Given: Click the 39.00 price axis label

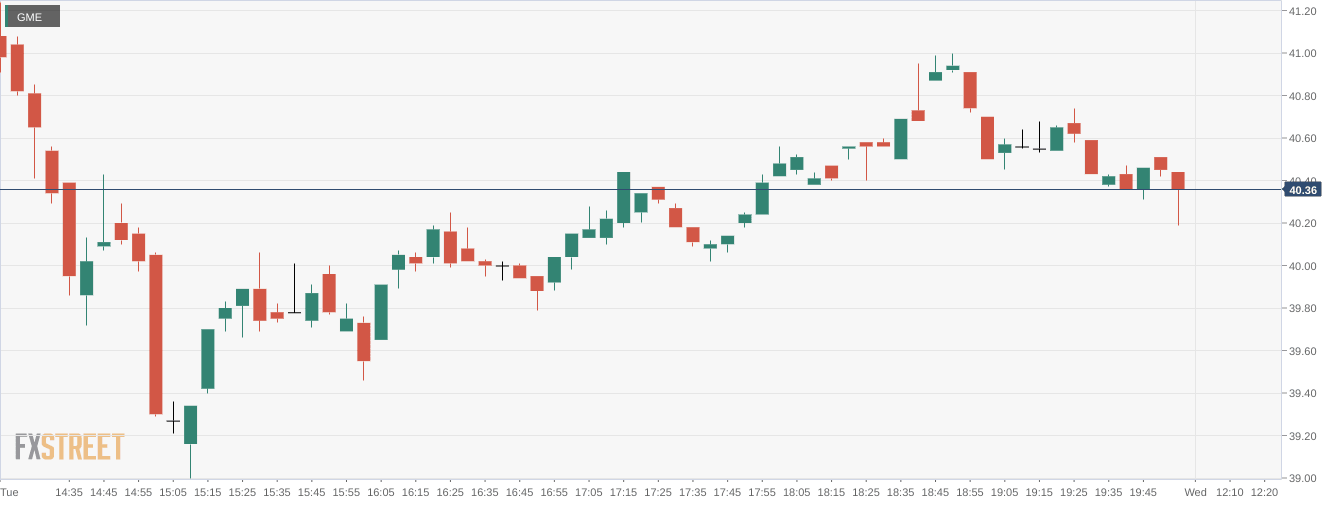Looking at the screenshot, I should 1302,478.
